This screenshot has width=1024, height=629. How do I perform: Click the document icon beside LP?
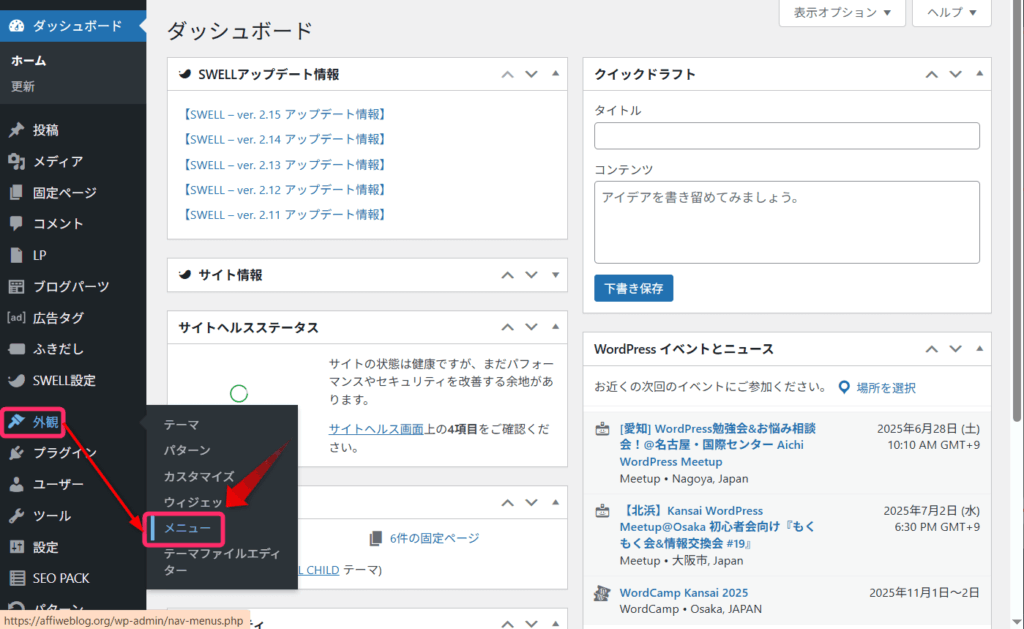17,255
